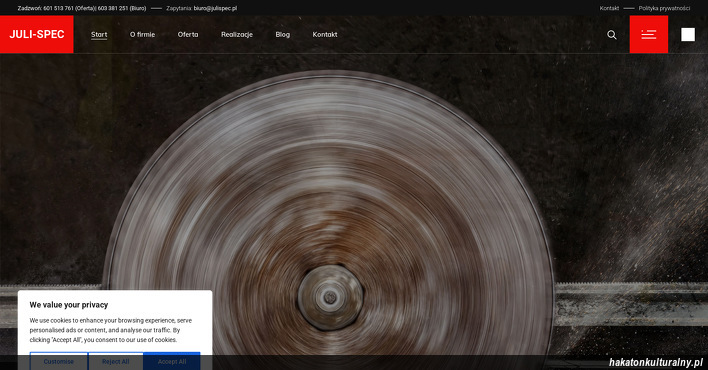
Task: Open Kontakt in the main navigation
Action: click(325, 34)
